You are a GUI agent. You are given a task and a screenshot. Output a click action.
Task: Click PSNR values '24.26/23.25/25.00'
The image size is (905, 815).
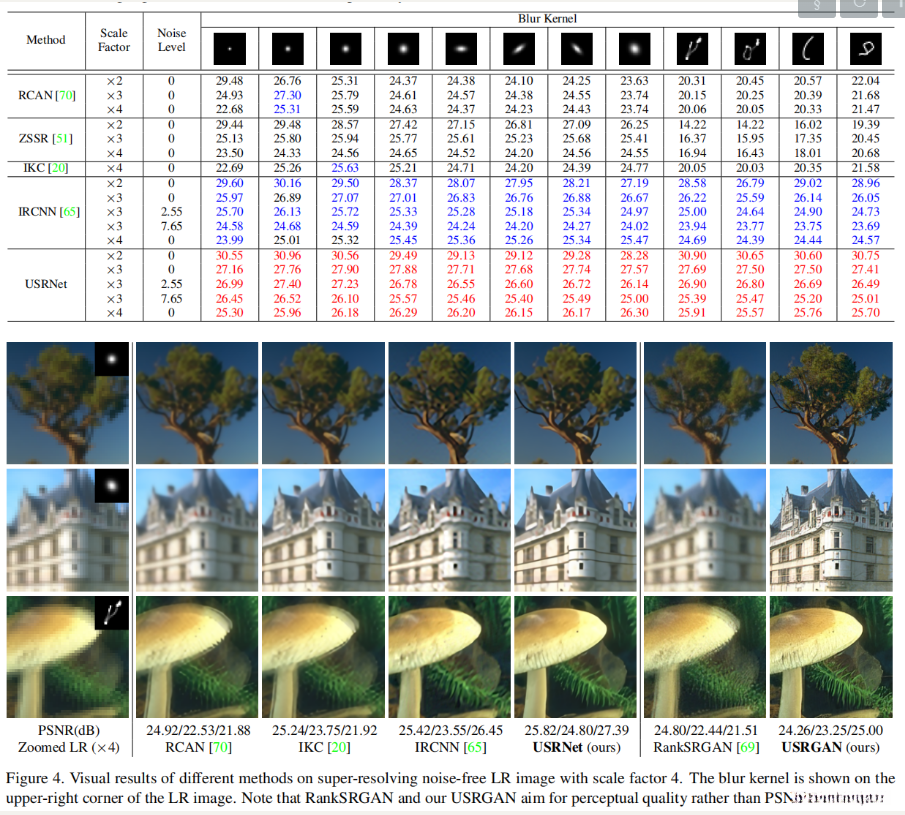(x=831, y=730)
